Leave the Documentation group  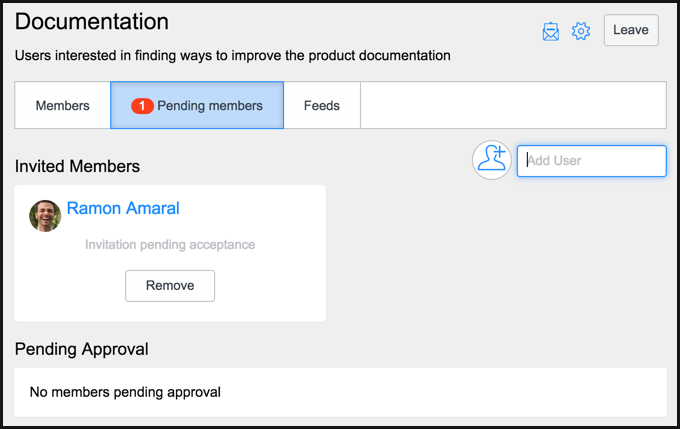(631, 30)
